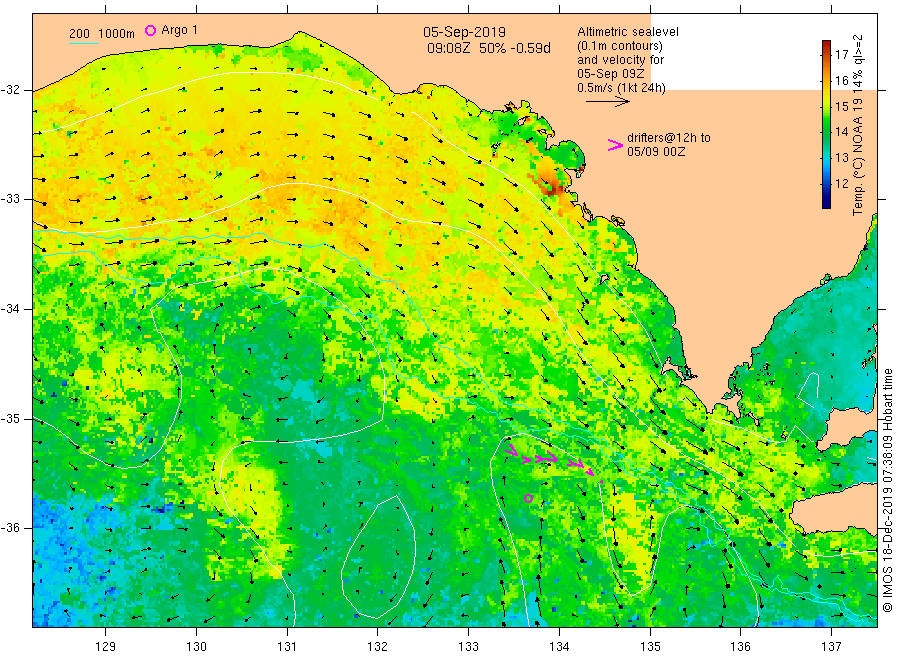Click the magenta Argo 1 legend circle
Screen dimensions: 900x660
(x=150, y=30)
